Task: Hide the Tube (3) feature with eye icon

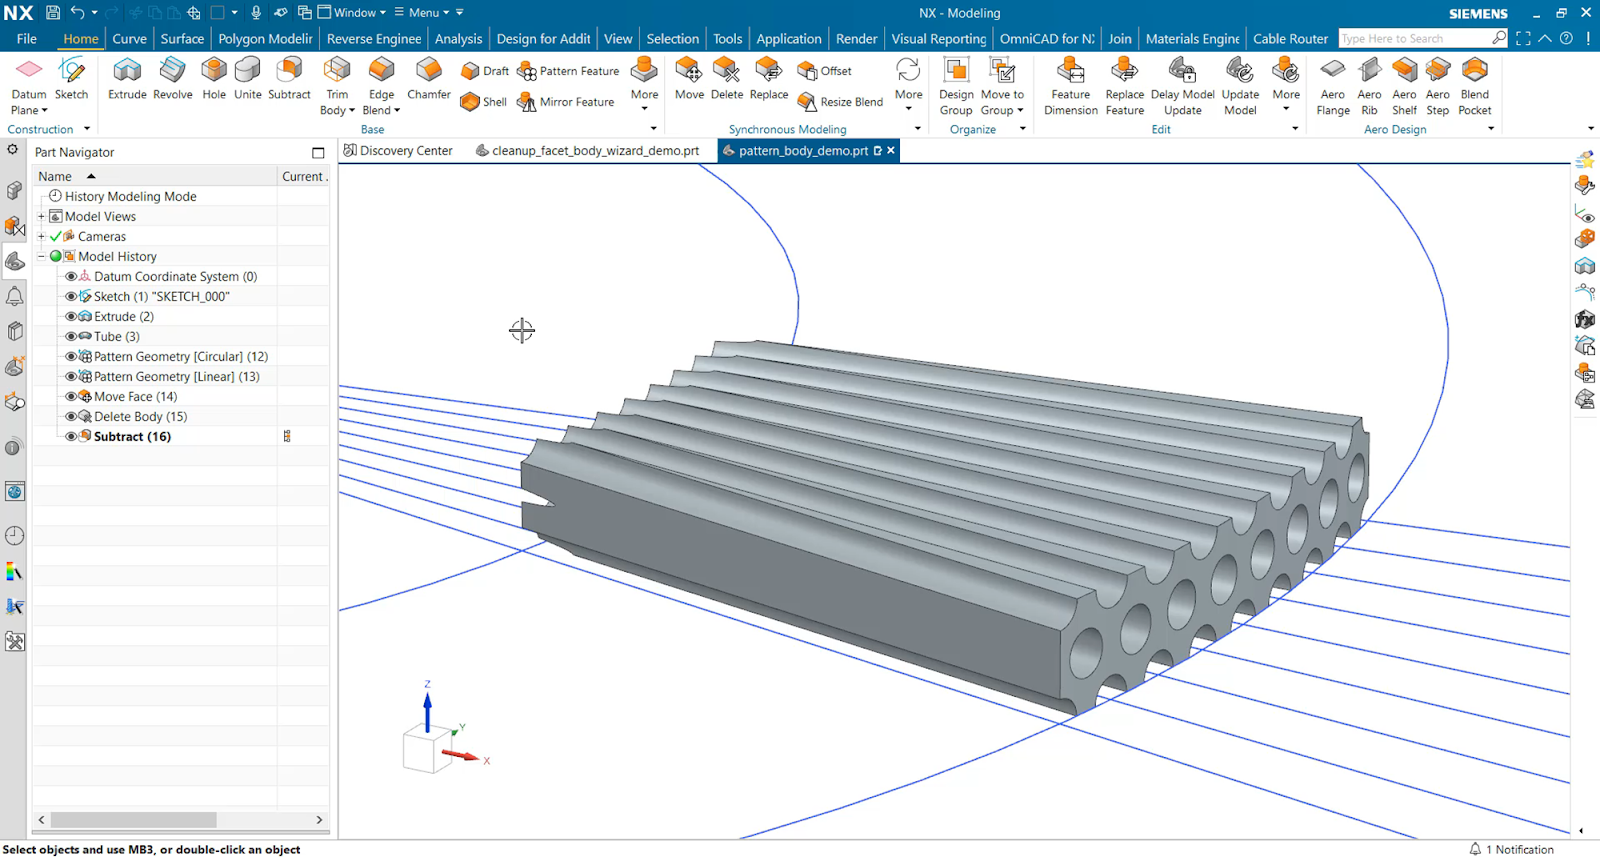Action: [71, 337]
